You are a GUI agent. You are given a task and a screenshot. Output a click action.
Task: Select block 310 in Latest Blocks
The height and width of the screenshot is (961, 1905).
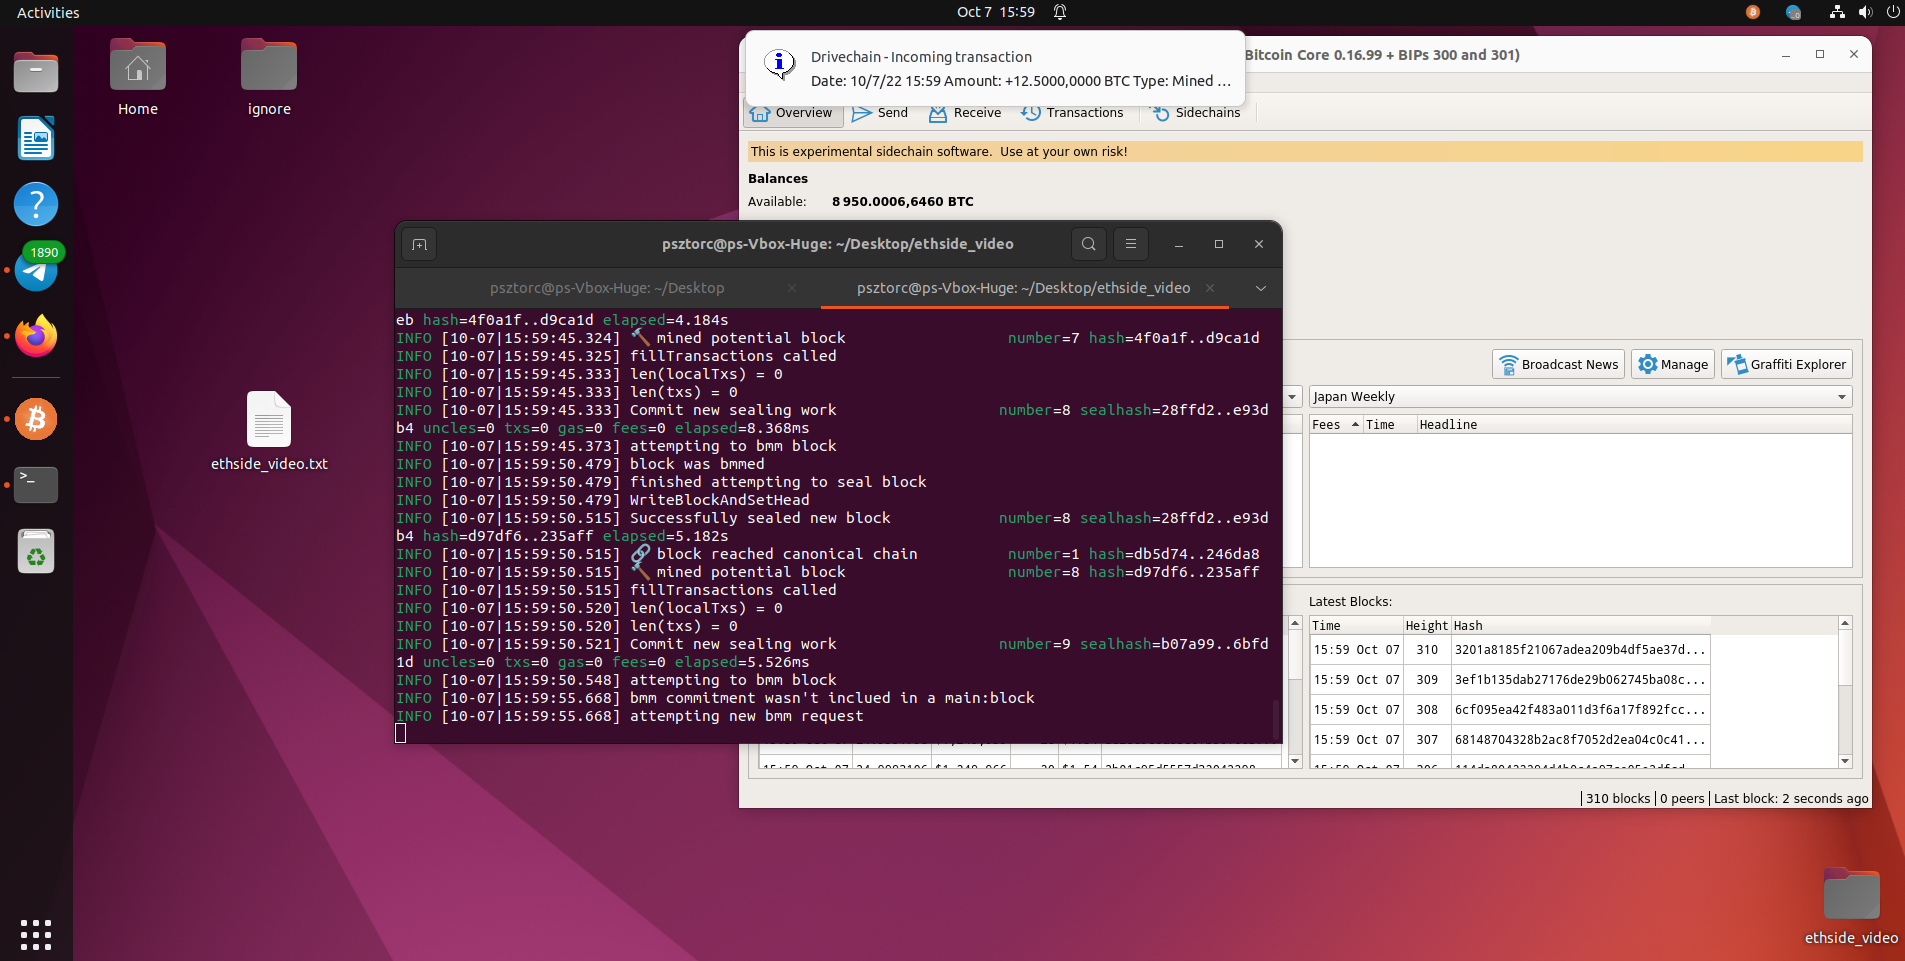[x=1510, y=650]
